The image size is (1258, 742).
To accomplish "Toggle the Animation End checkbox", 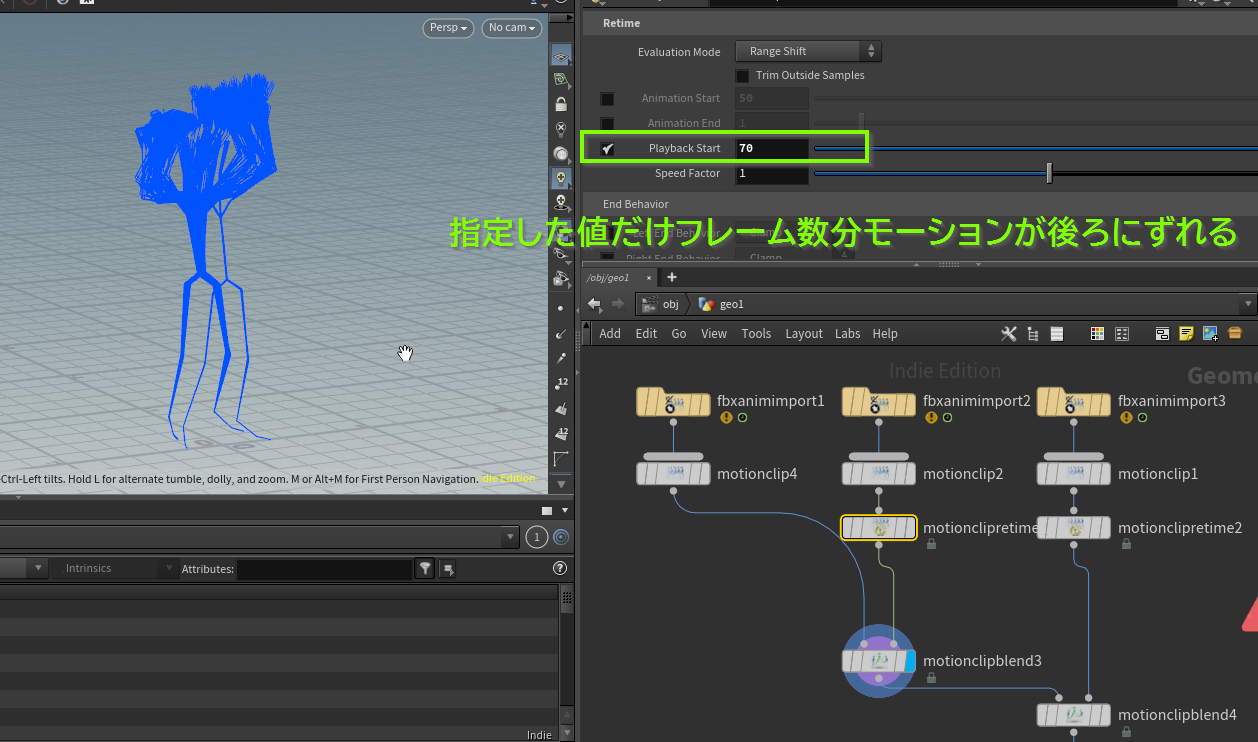I will [x=607, y=123].
